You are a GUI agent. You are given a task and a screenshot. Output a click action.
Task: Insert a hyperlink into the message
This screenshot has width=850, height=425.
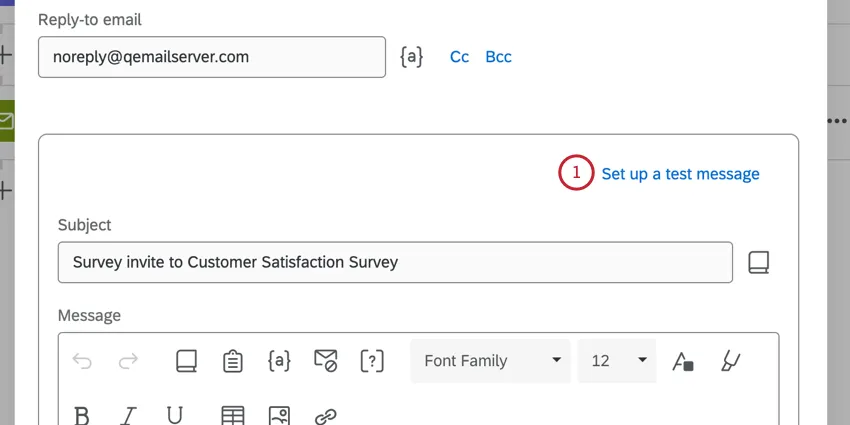coord(326,416)
